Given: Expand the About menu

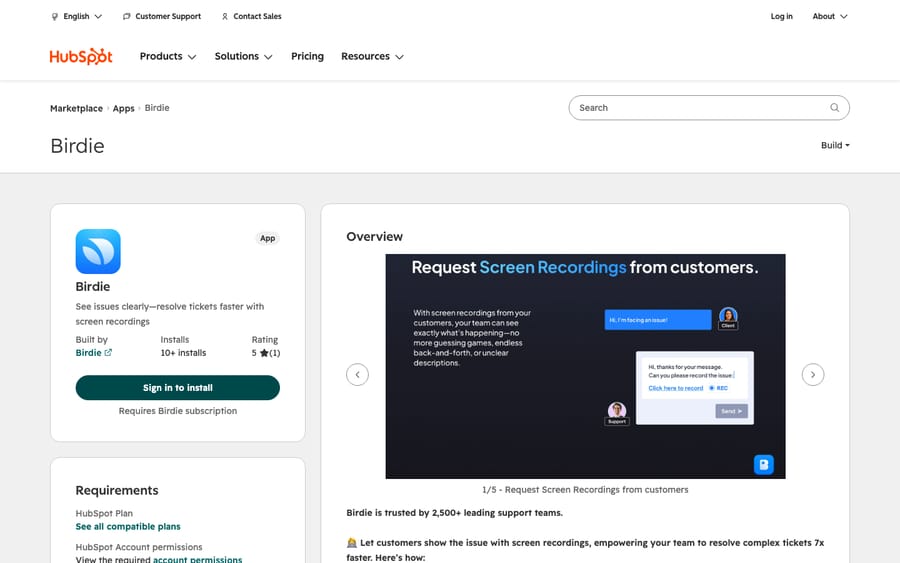Looking at the screenshot, I should [x=829, y=16].
